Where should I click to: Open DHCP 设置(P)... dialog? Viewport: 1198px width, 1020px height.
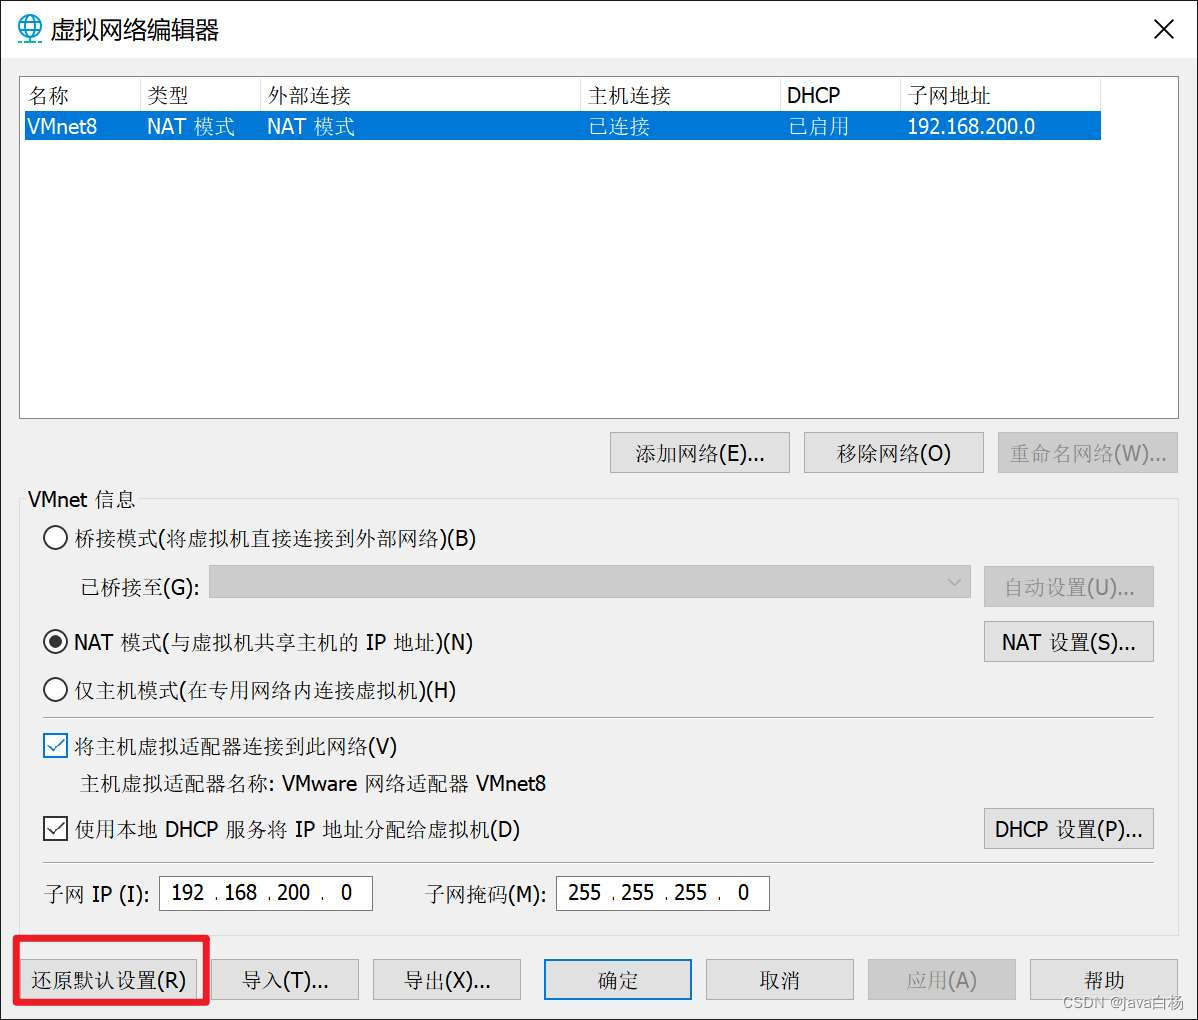click(1068, 829)
